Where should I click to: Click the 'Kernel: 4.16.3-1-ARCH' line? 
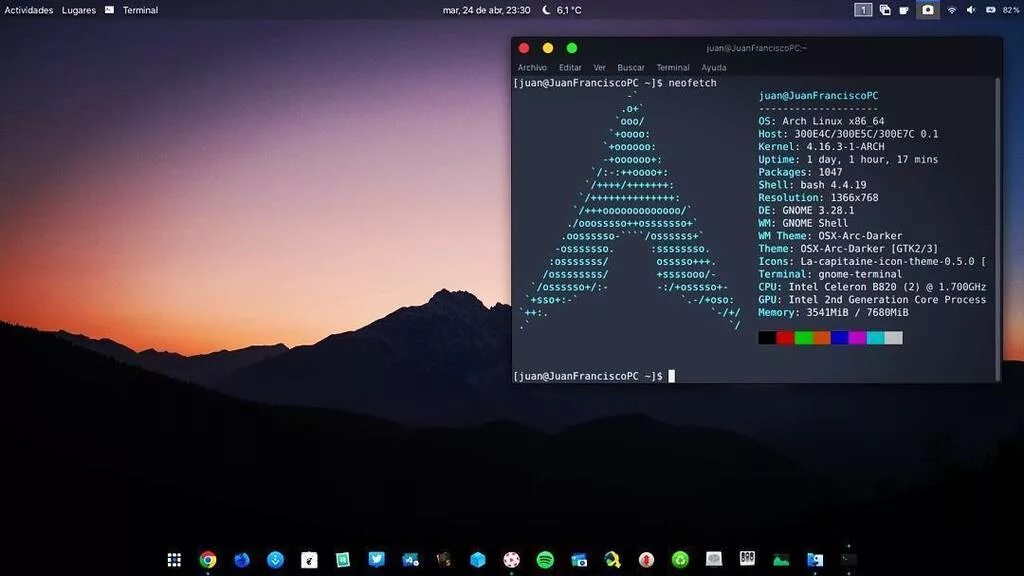tap(821, 146)
